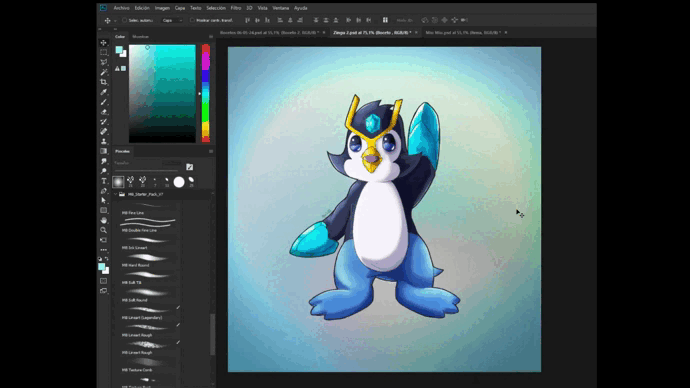Click the foreground color swatch in Color panel

click(x=119, y=50)
